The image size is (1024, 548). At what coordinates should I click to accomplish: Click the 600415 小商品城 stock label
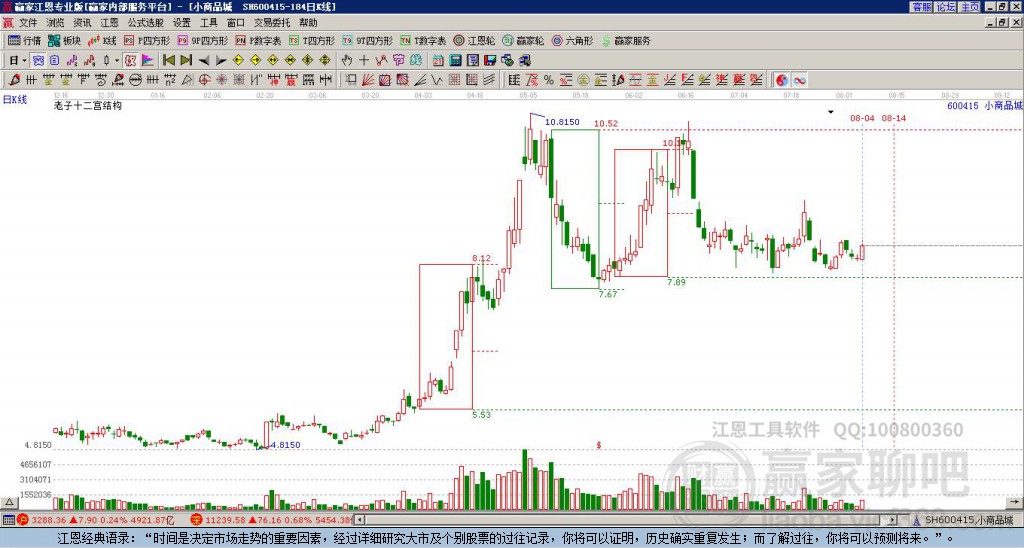point(985,105)
